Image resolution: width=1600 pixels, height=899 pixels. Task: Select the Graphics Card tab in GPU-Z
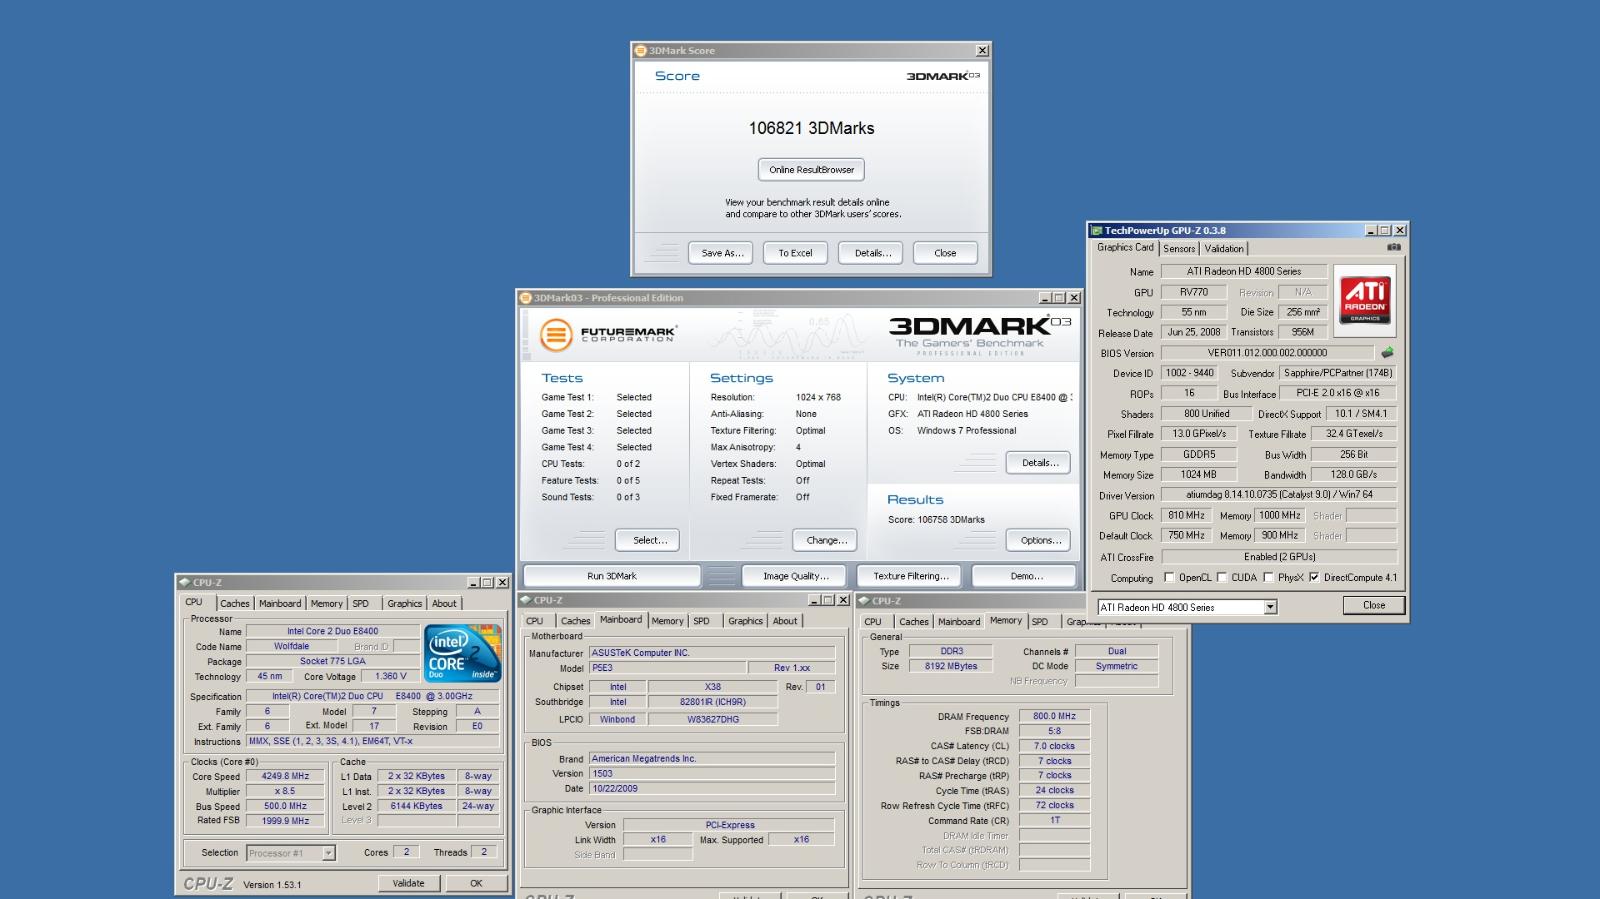pos(1125,247)
